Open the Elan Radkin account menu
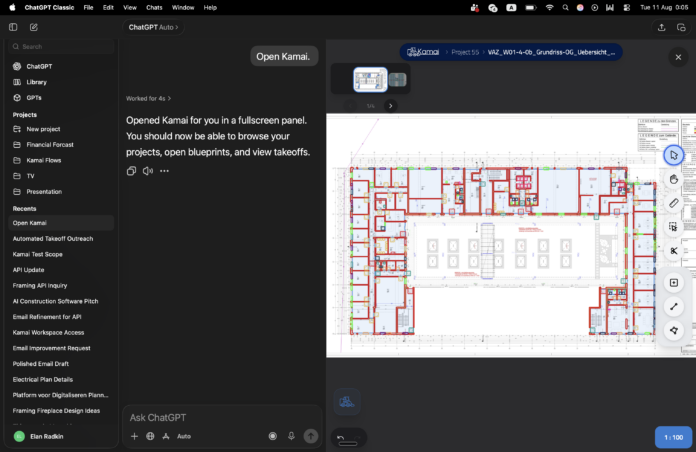The image size is (696, 452). tap(61, 436)
